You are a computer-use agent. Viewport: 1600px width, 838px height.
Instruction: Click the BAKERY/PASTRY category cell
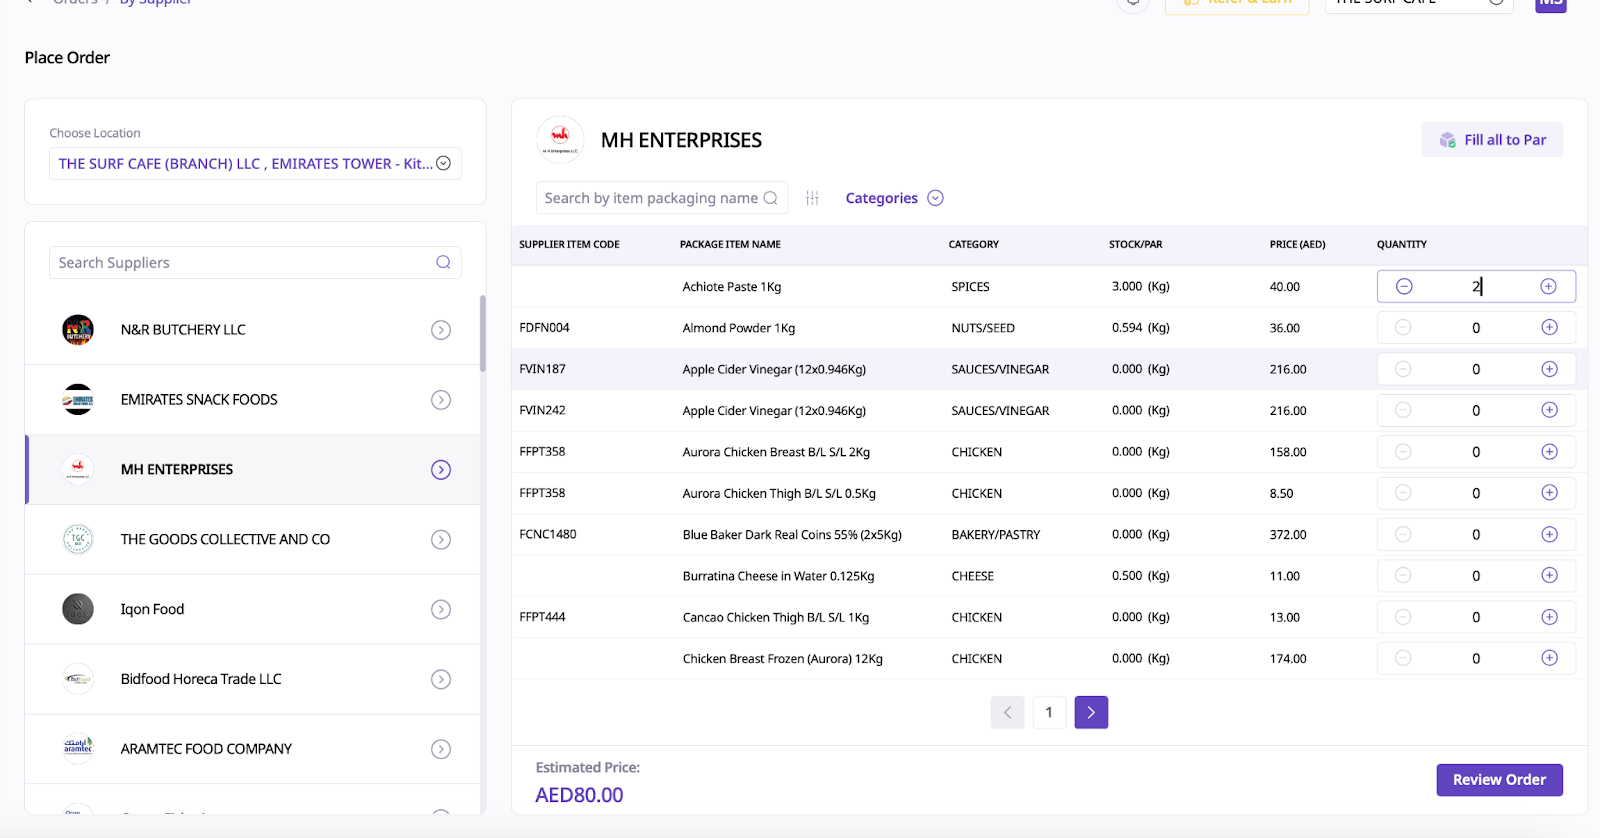point(995,535)
